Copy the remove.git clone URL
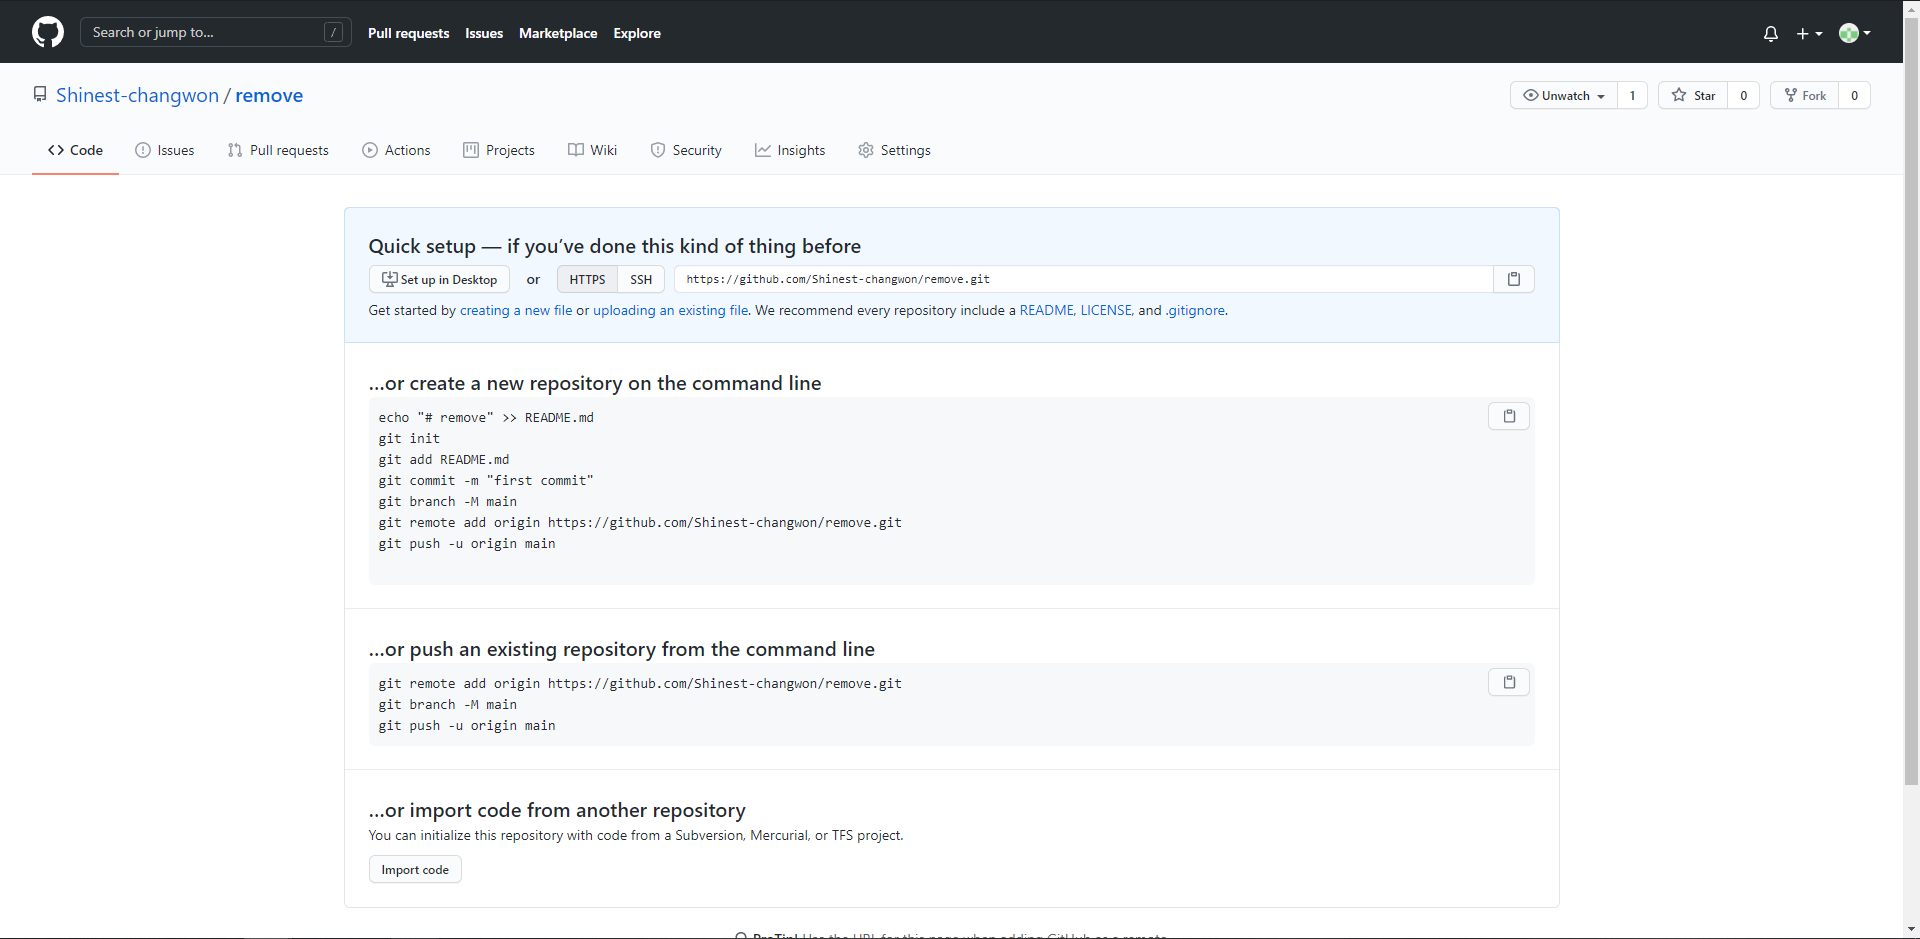This screenshot has height=939, width=1920. click(1514, 279)
